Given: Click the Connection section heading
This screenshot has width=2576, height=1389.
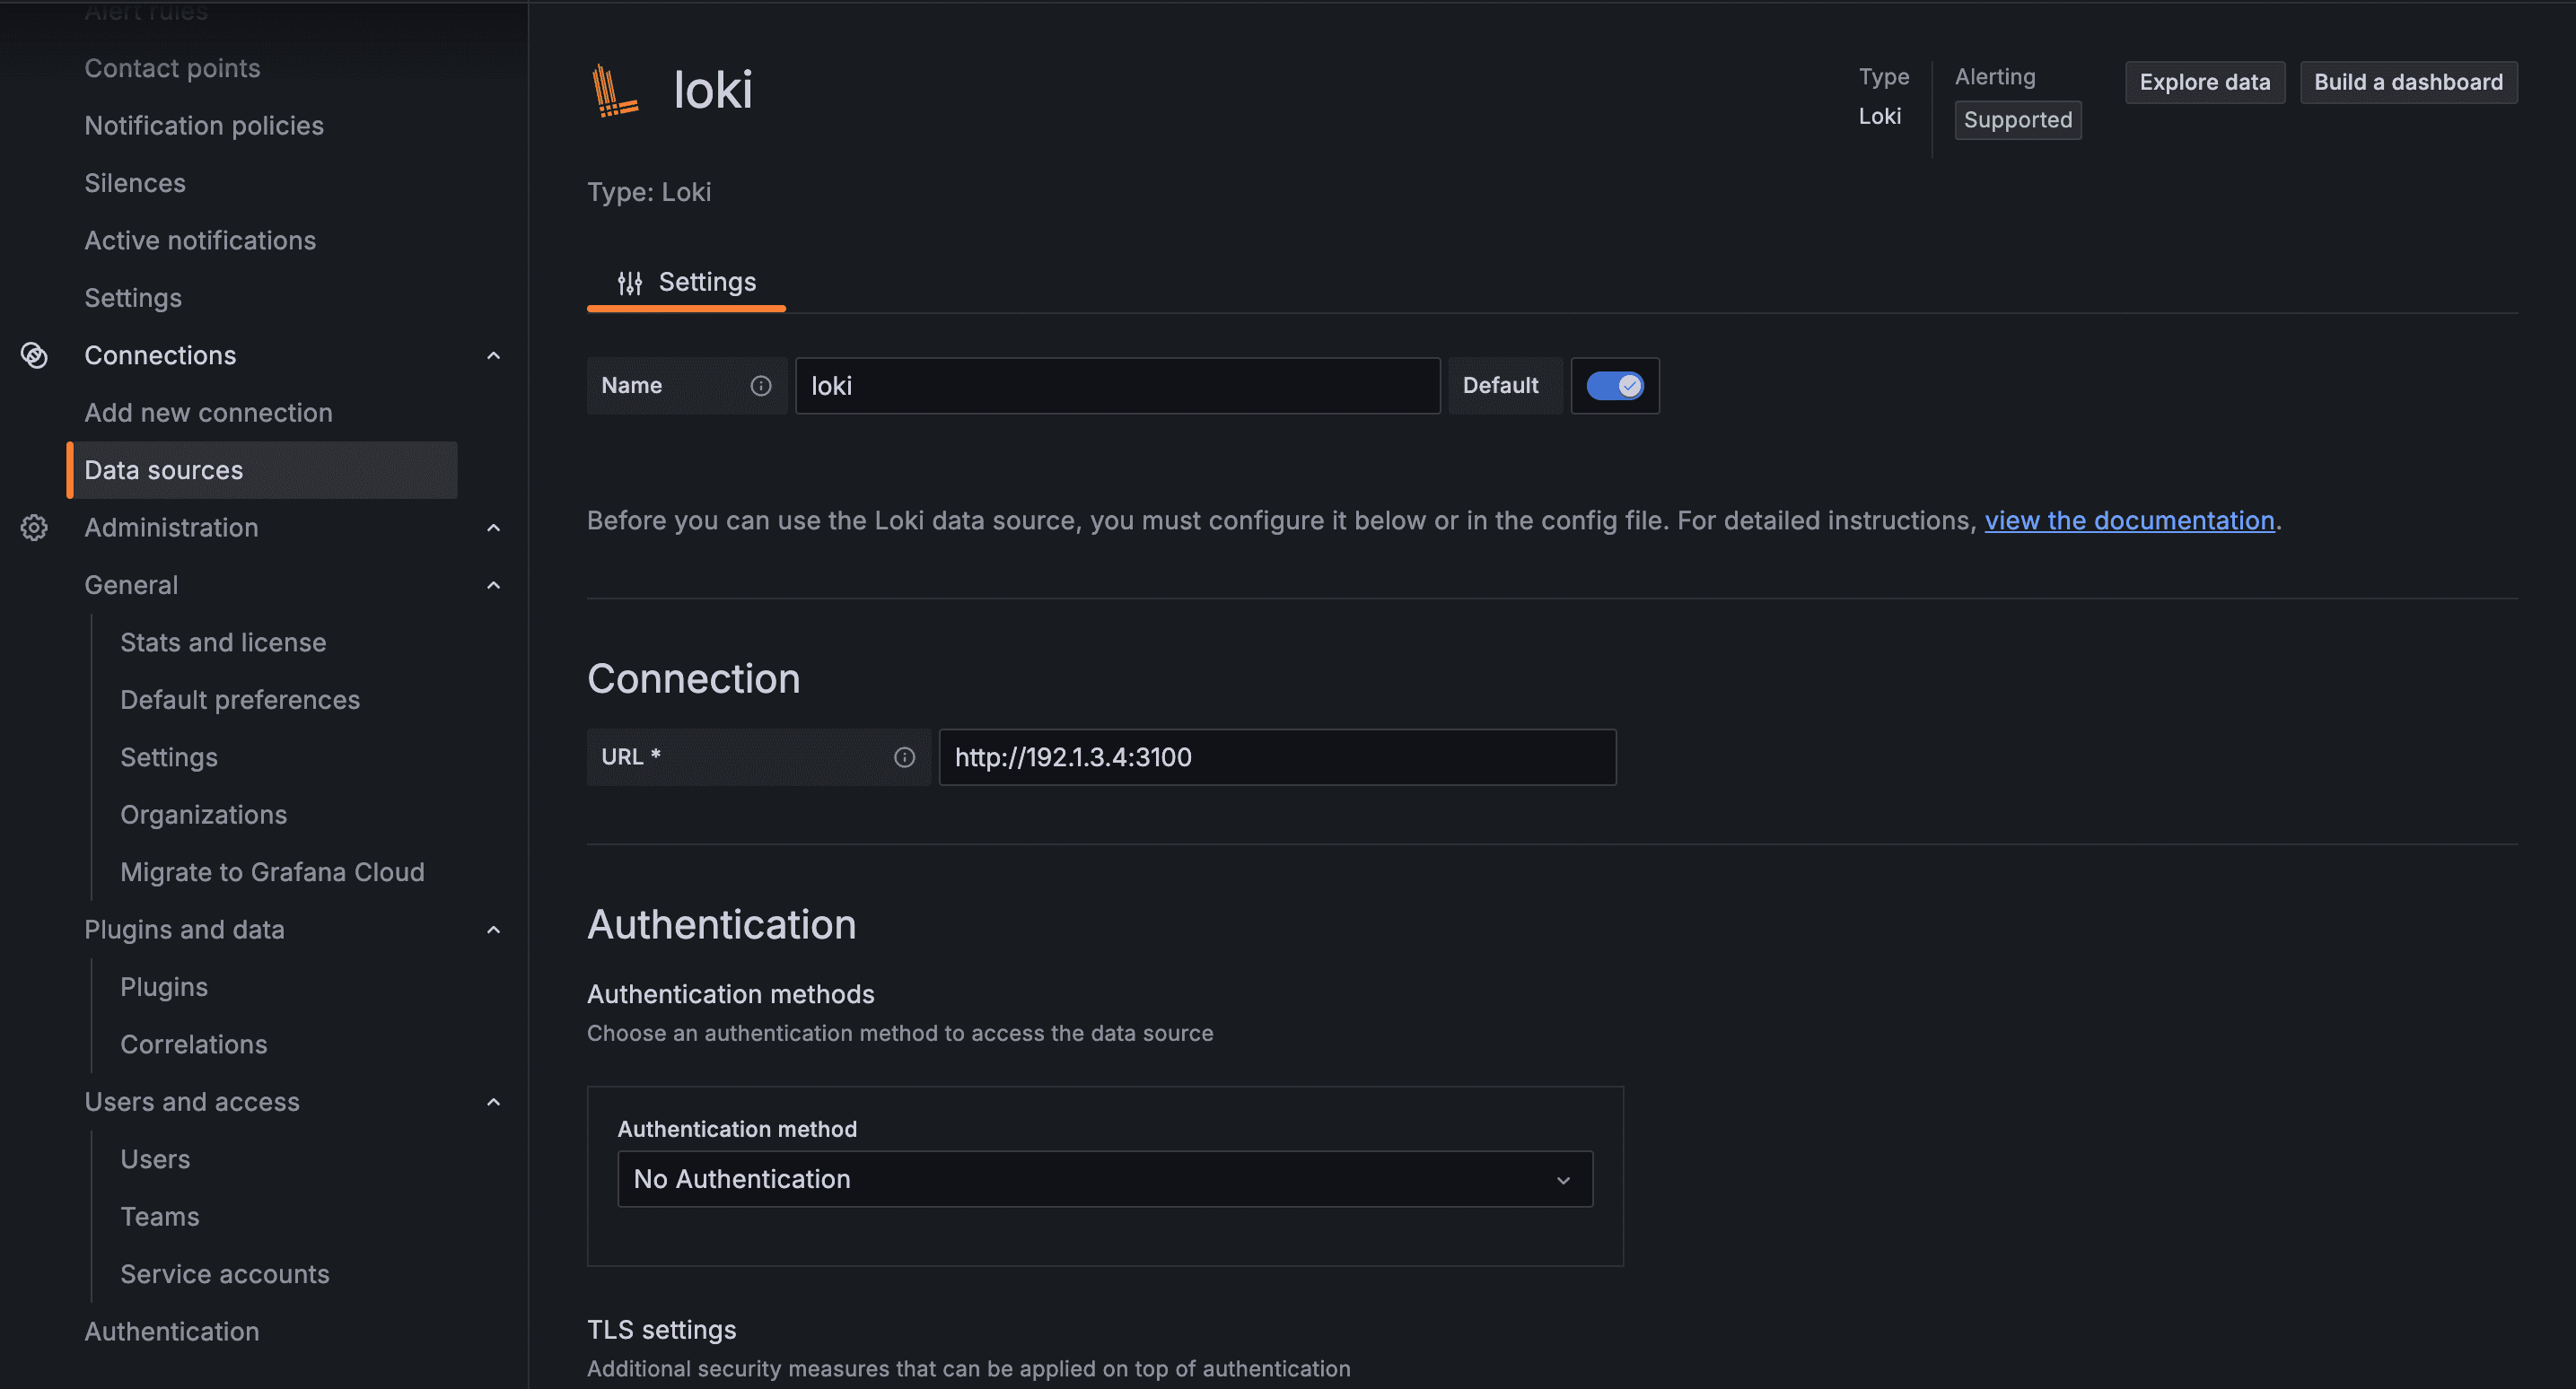Looking at the screenshot, I should tap(693, 679).
